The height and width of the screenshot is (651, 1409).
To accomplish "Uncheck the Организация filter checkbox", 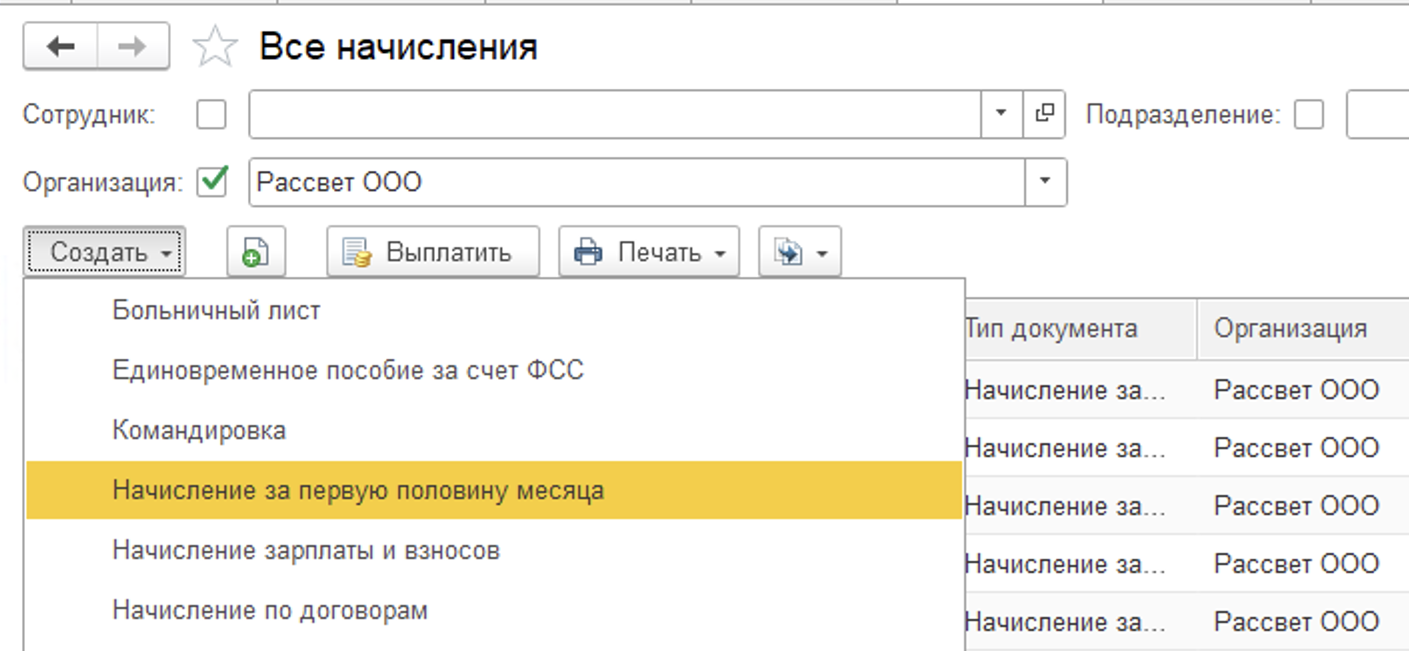I will 212,182.
